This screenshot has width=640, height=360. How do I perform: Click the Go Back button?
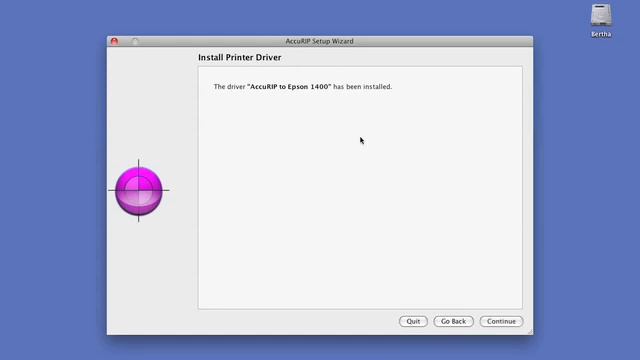[x=453, y=321]
